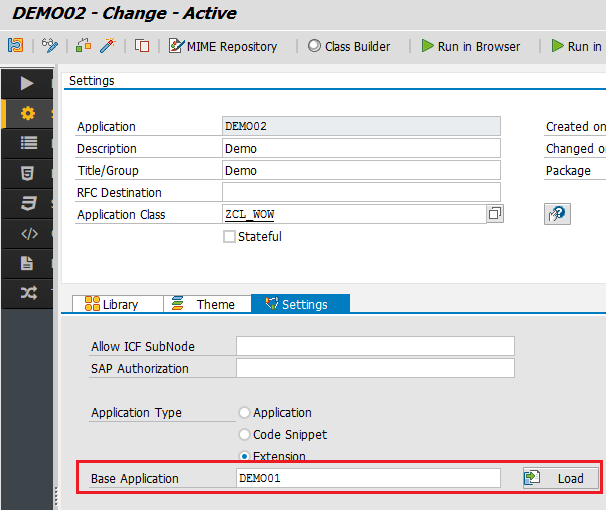
Task: Click the Base Application field DEMO01
Action: [x=368, y=478]
